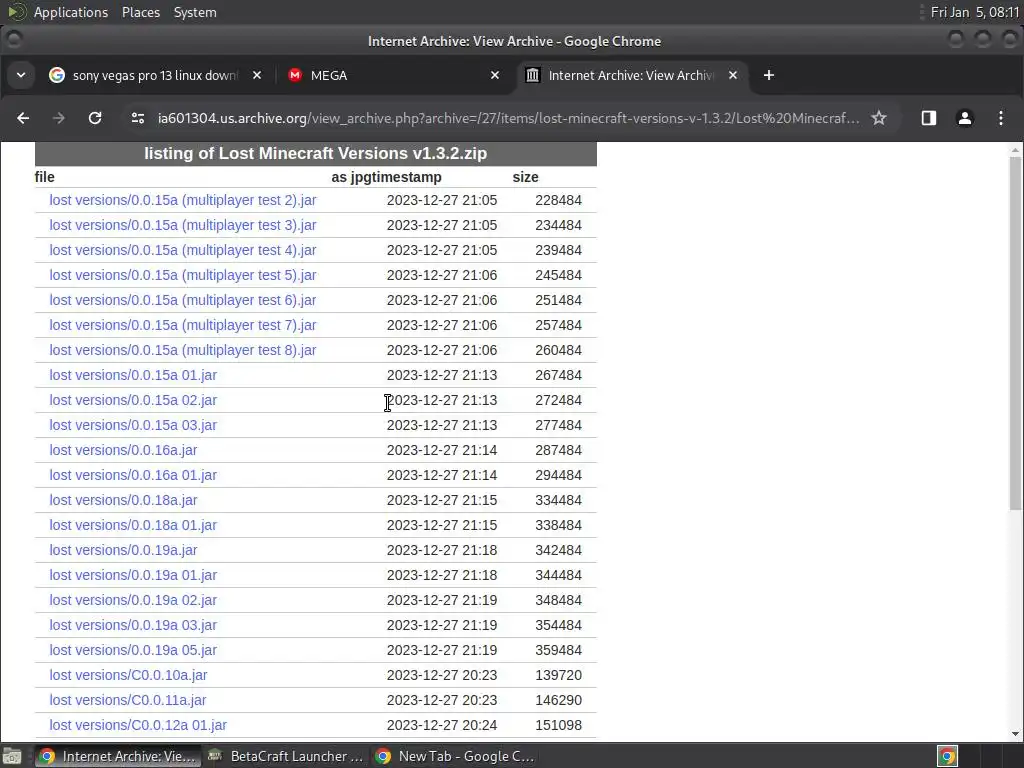
Task: Open Chrome three-dot menu
Action: [1000, 118]
